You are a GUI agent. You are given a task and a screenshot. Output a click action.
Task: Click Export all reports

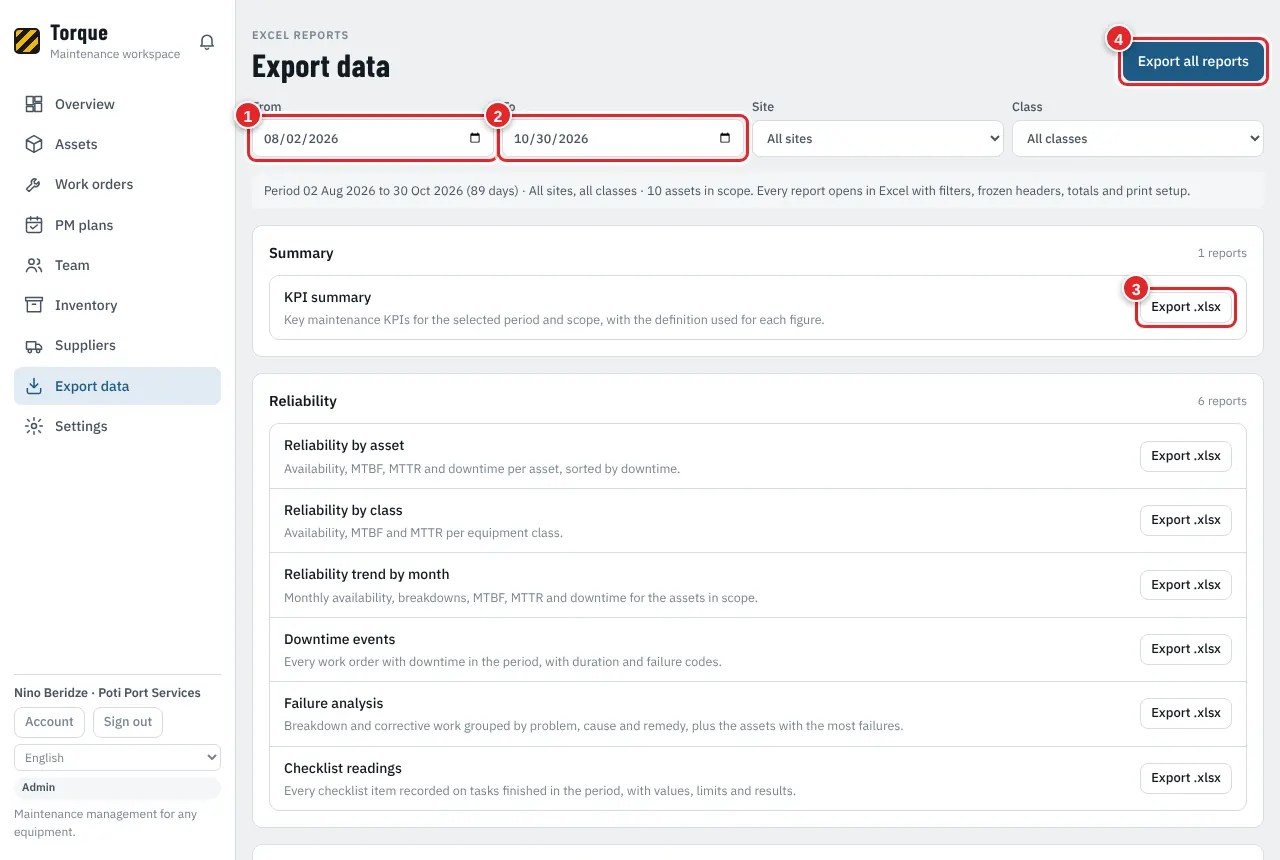pyautogui.click(x=1193, y=61)
